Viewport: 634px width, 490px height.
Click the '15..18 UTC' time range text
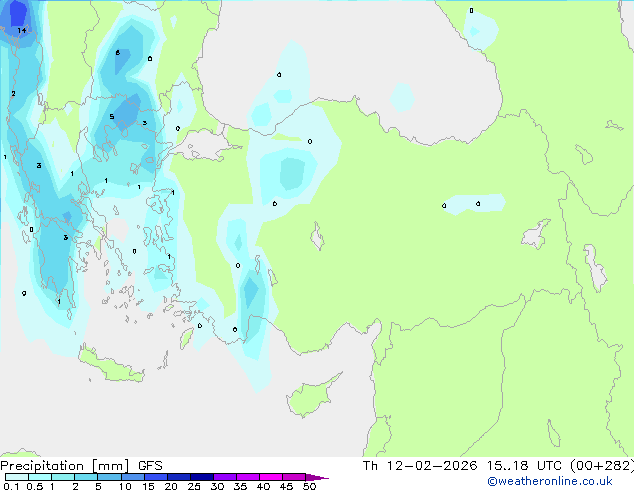click(524, 466)
